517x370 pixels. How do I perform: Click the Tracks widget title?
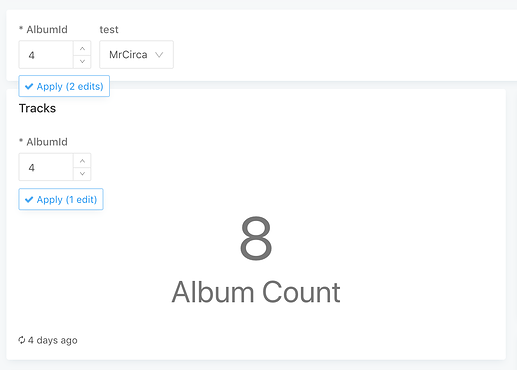click(37, 108)
